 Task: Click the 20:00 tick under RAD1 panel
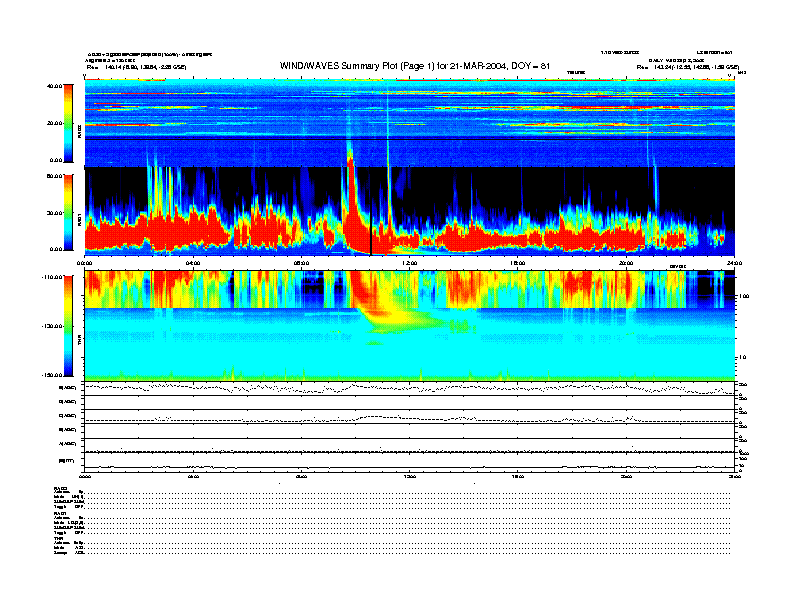(x=625, y=263)
